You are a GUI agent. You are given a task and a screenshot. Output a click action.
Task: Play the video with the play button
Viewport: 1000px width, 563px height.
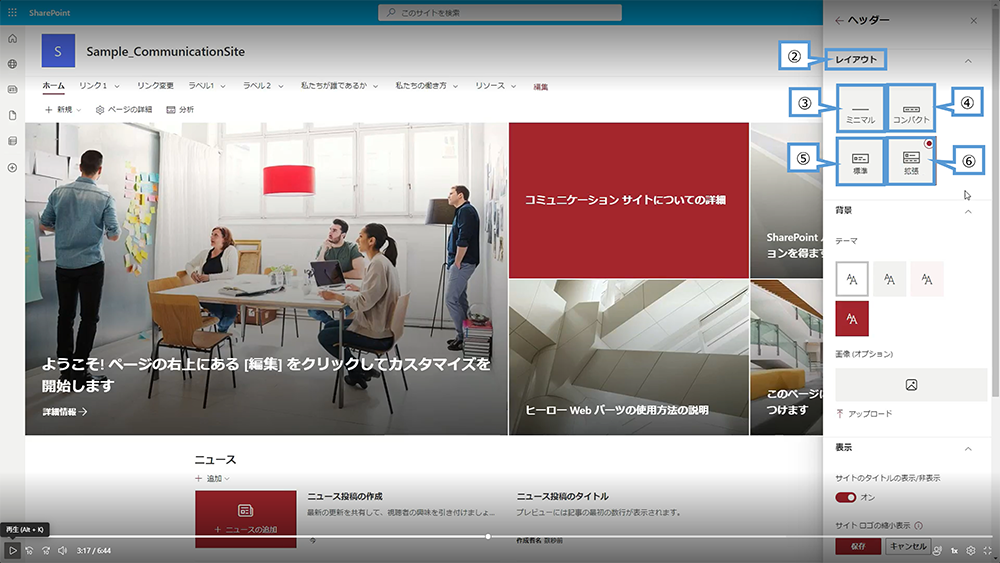[x=12, y=550]
